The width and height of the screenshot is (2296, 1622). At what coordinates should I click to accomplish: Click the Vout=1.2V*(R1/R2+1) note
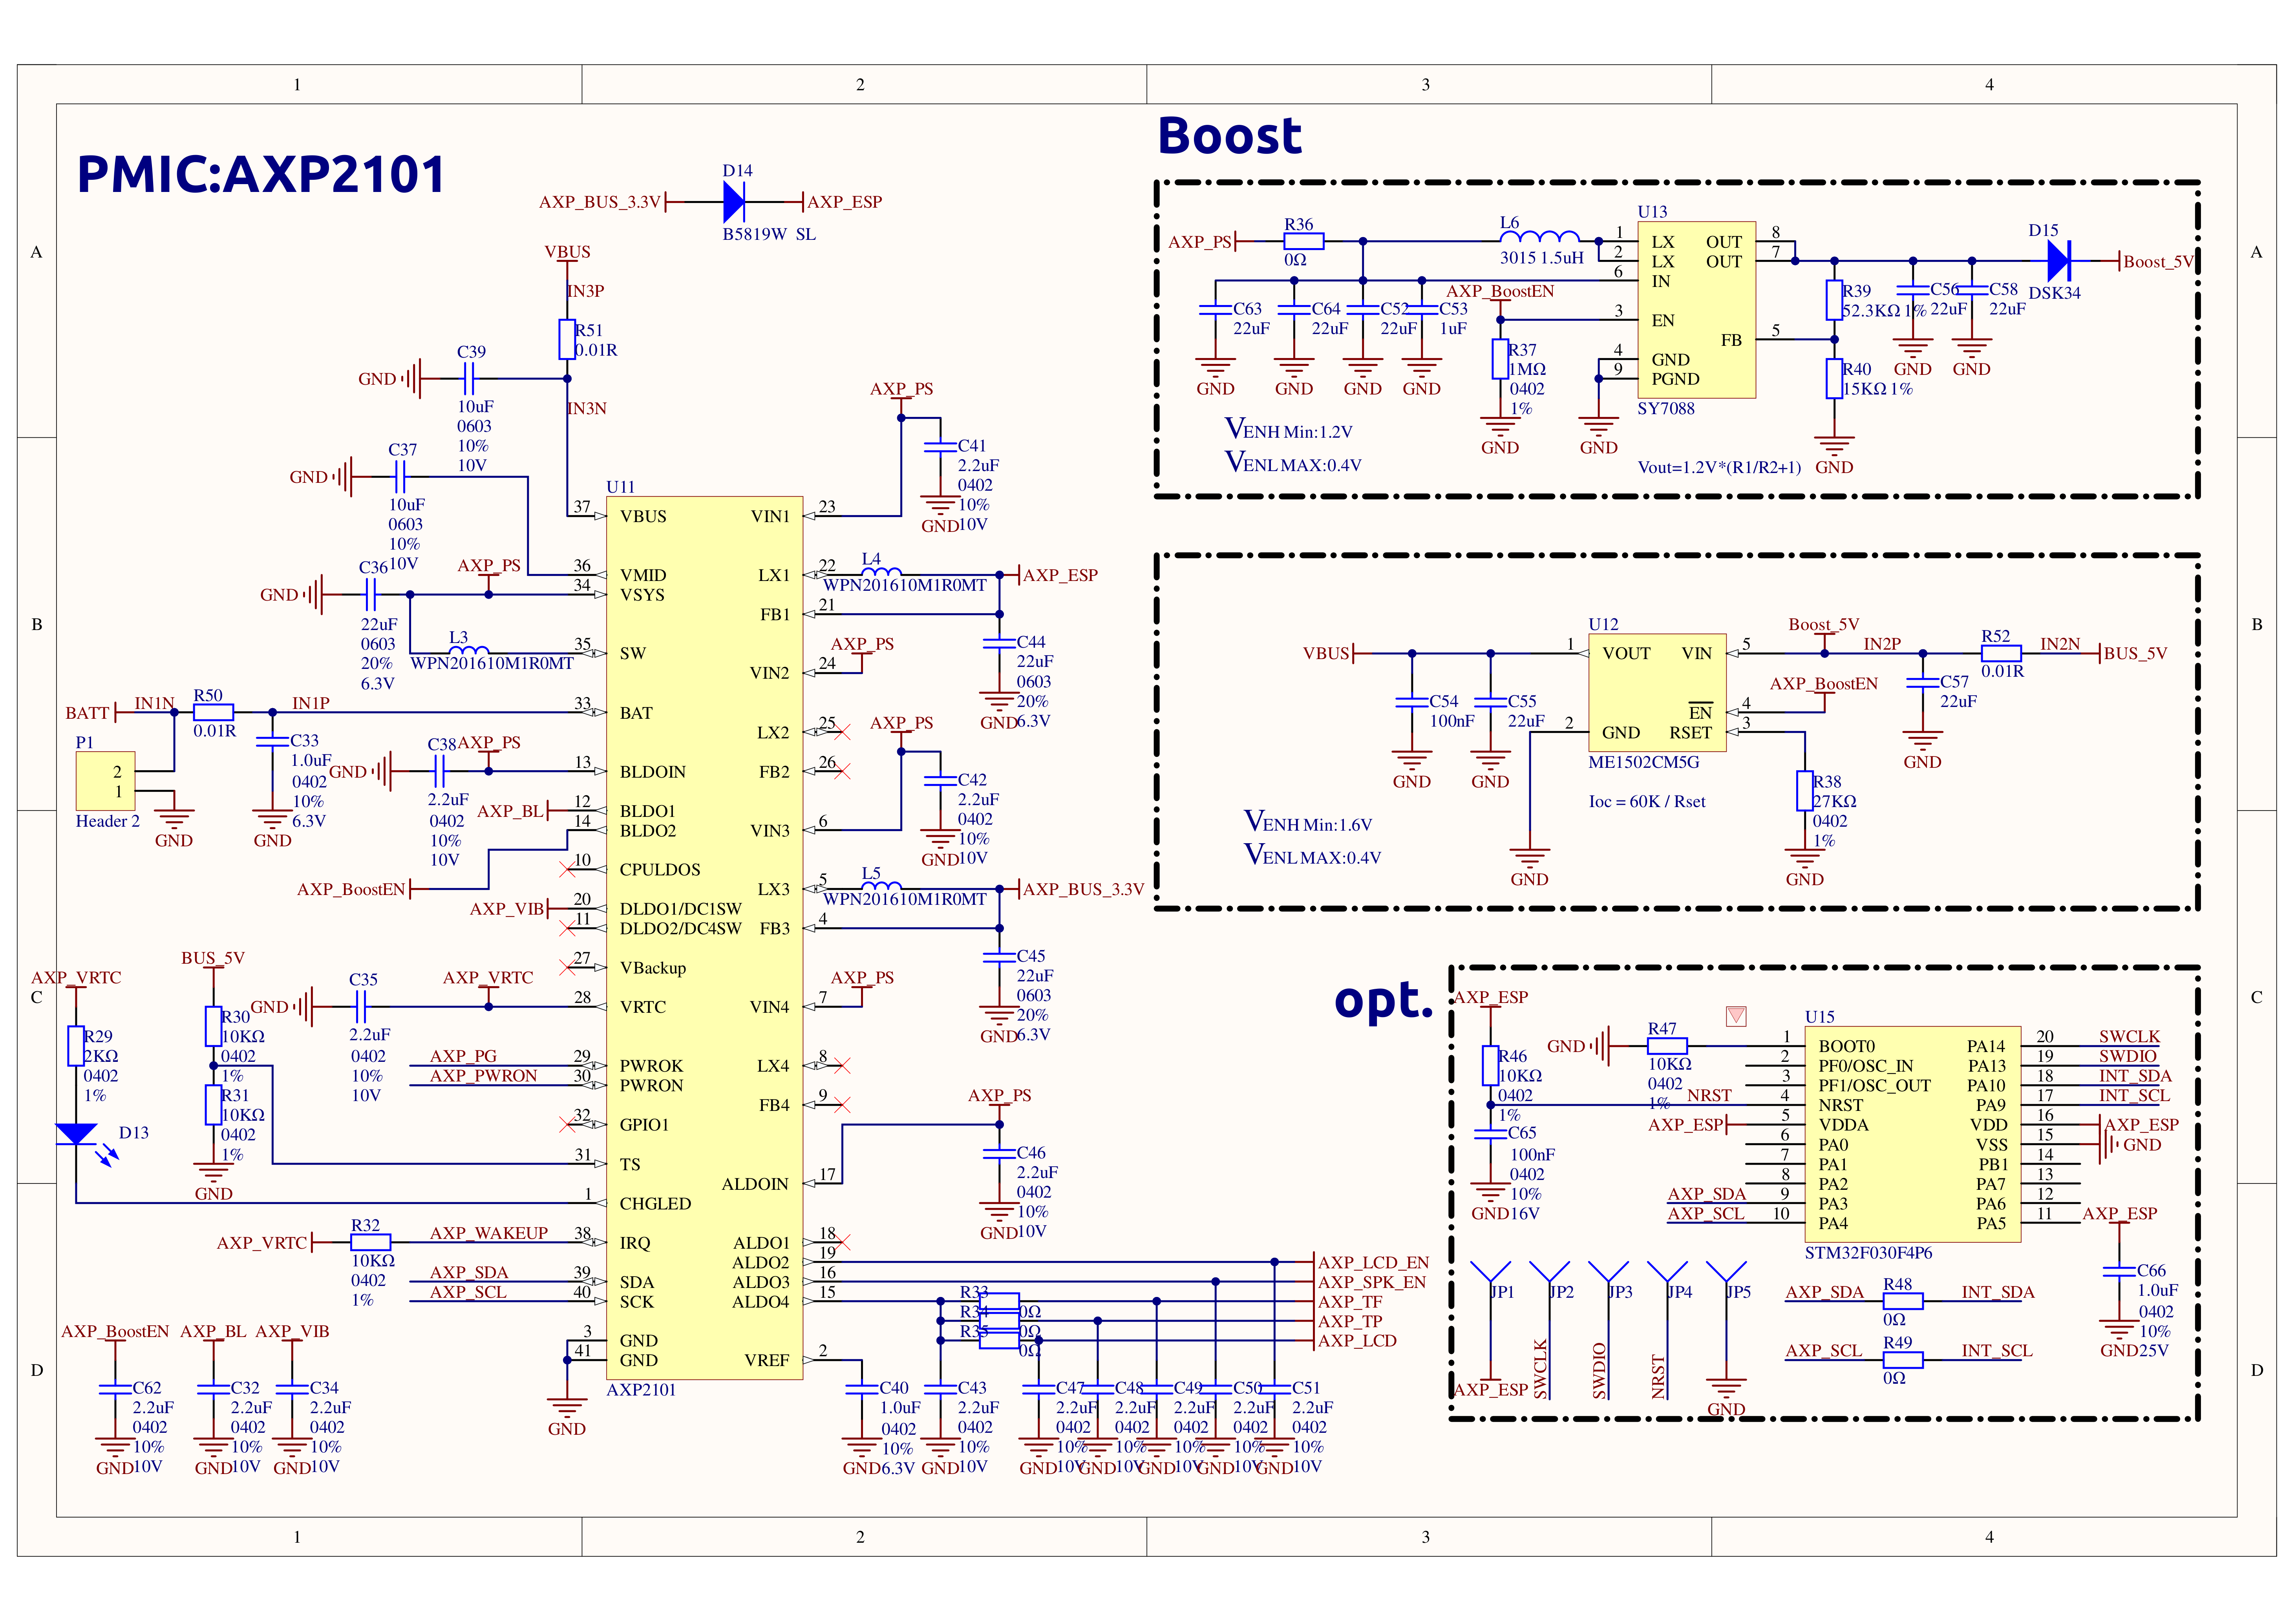pyautogui.click(x=1719, y=467)
